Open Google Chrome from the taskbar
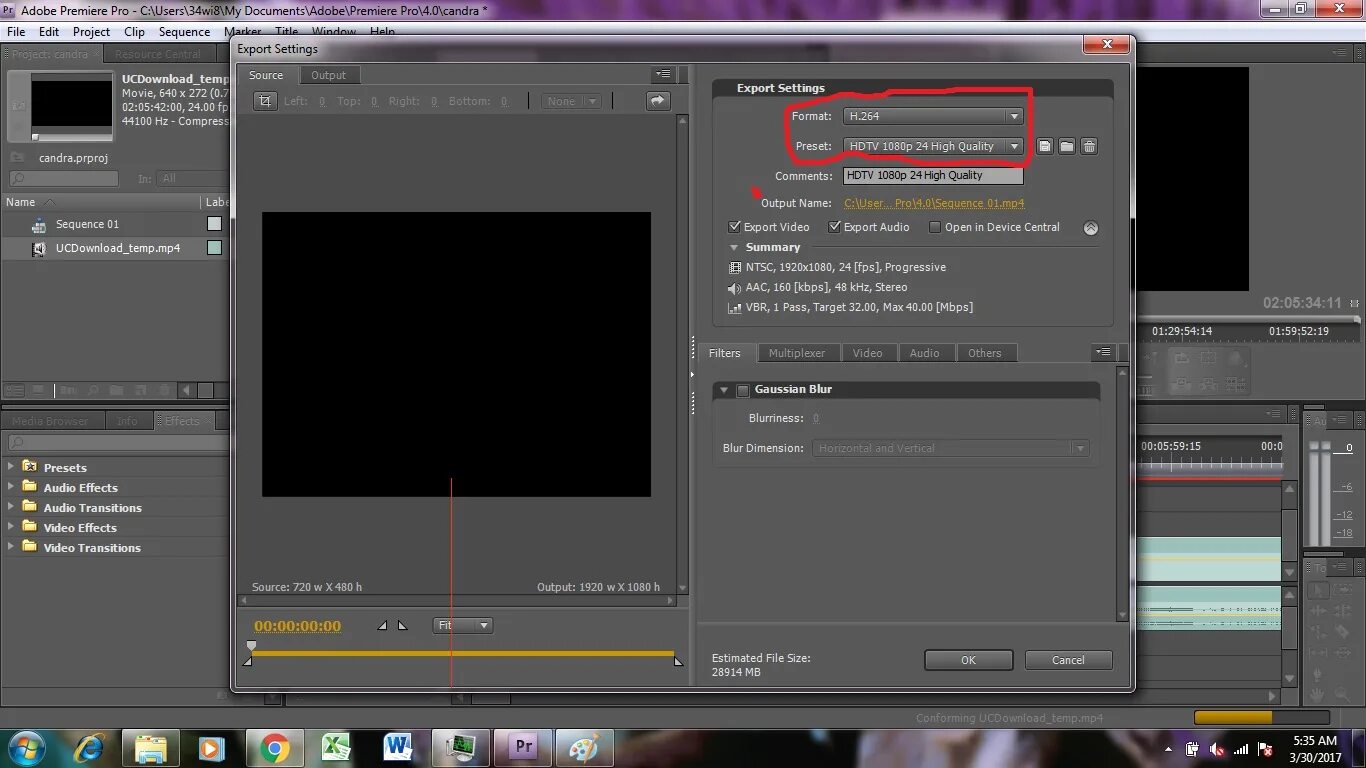 [274, 748]
